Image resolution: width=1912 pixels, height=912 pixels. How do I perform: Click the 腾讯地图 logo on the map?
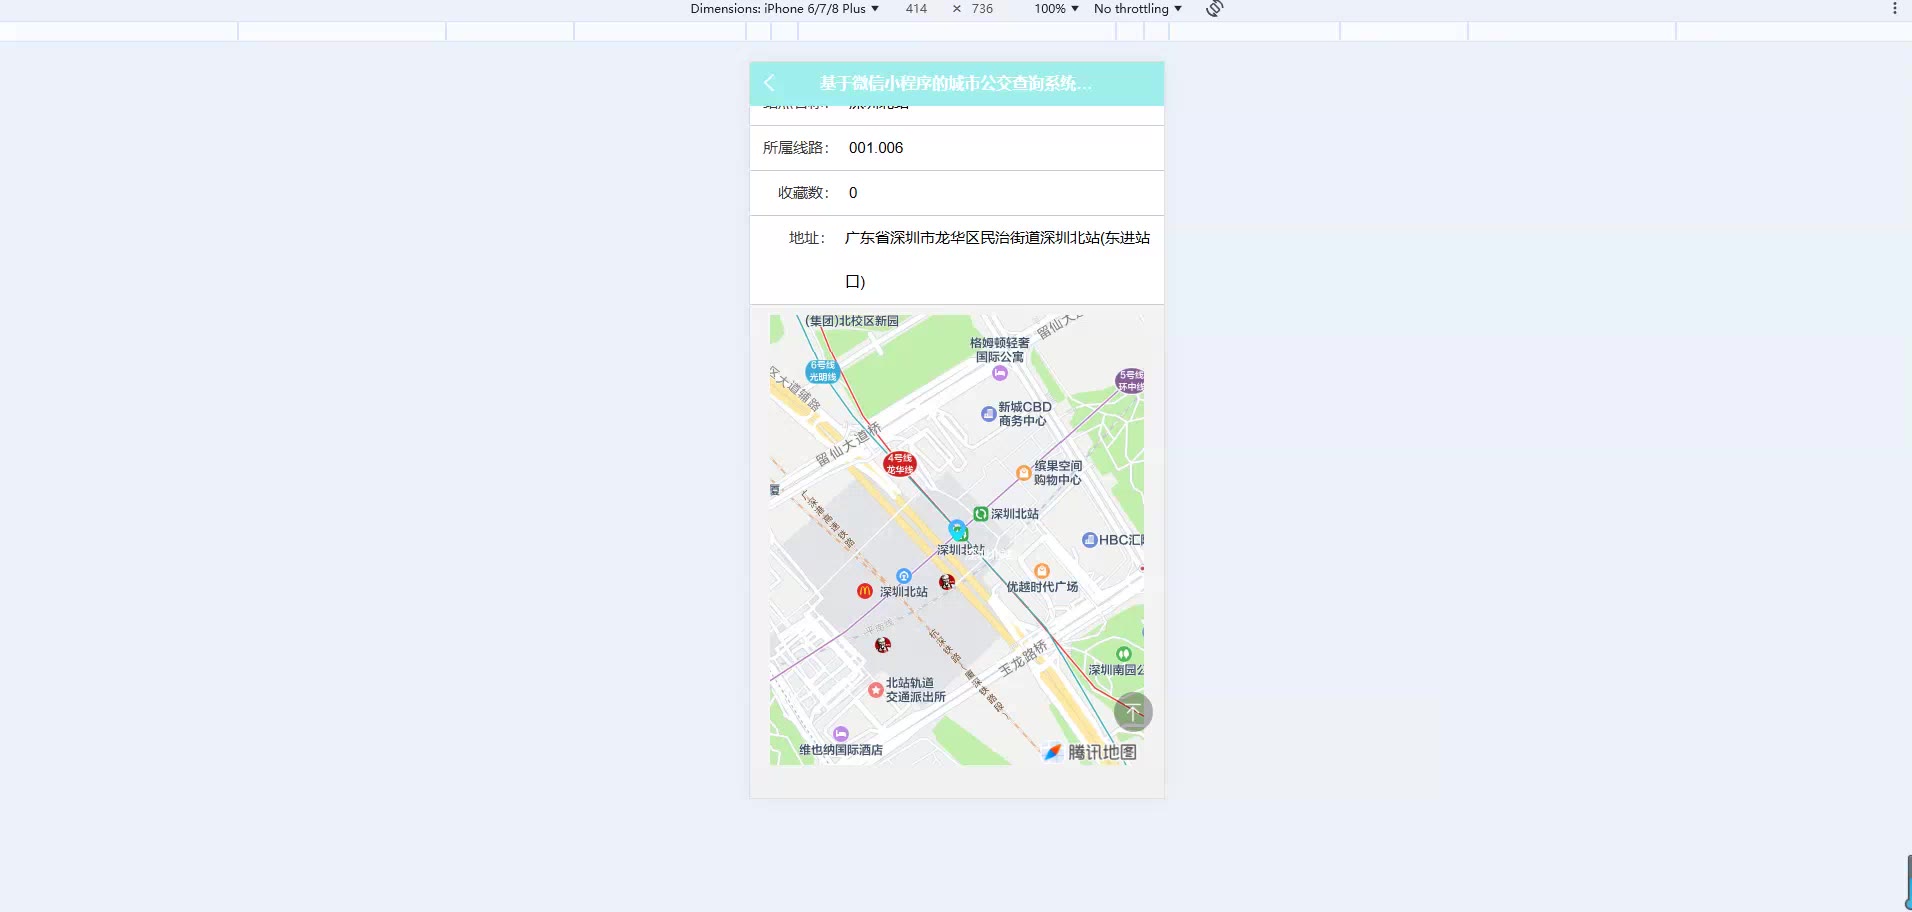1090,752
